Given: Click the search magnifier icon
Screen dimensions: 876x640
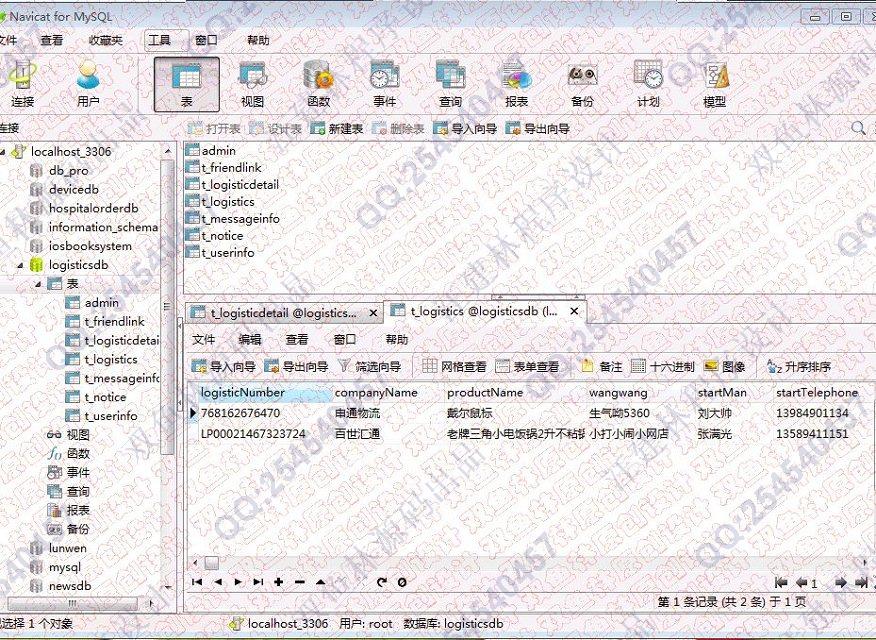Looking at the screenshot, I should click(858, 128).
